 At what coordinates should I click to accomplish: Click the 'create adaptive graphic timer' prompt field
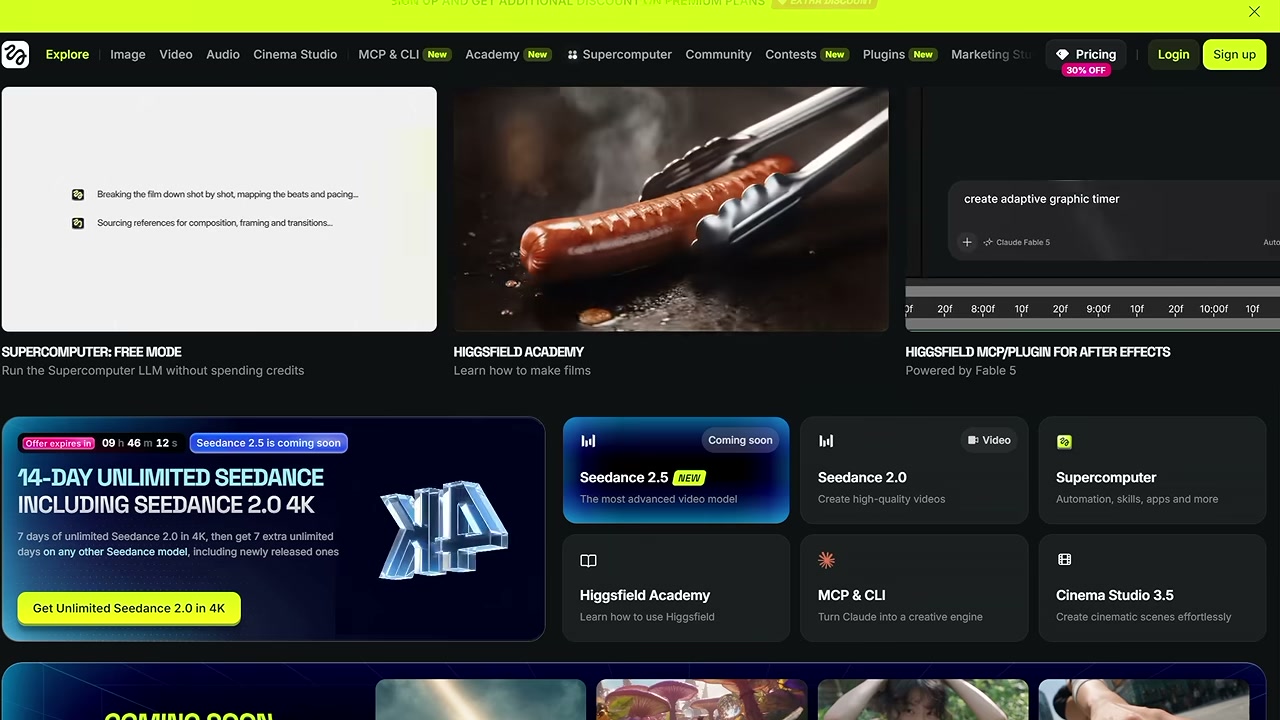click(1114, 220)
